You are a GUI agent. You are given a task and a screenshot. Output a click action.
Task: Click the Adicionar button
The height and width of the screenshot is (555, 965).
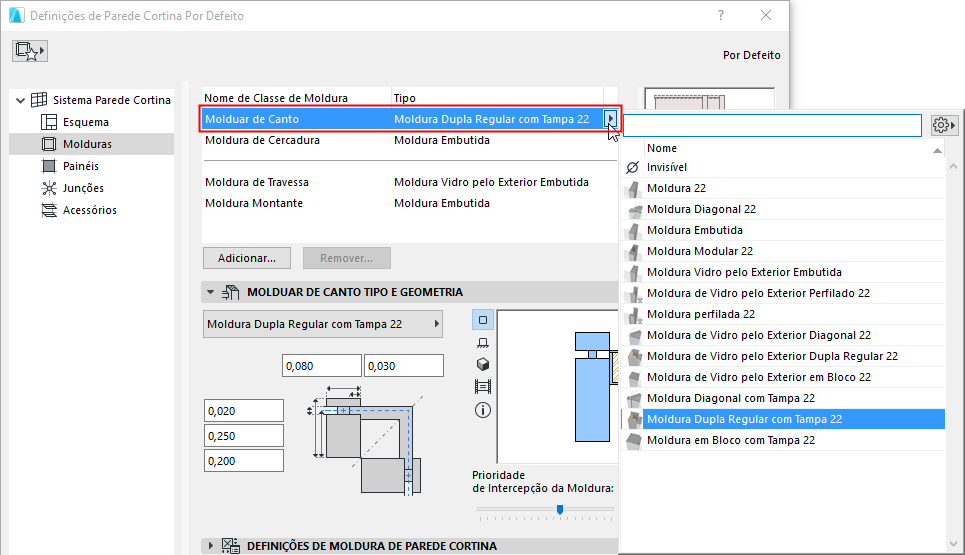[247, 258]
